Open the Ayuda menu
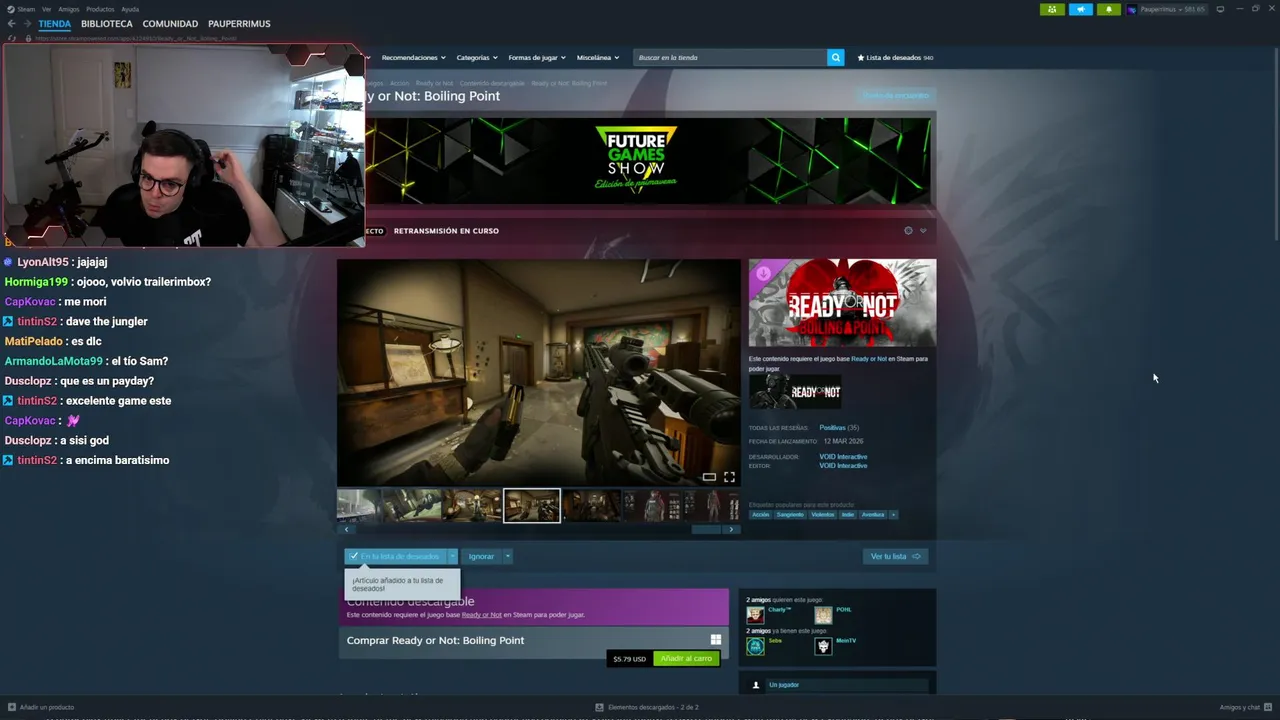 (x=130, y=9)
